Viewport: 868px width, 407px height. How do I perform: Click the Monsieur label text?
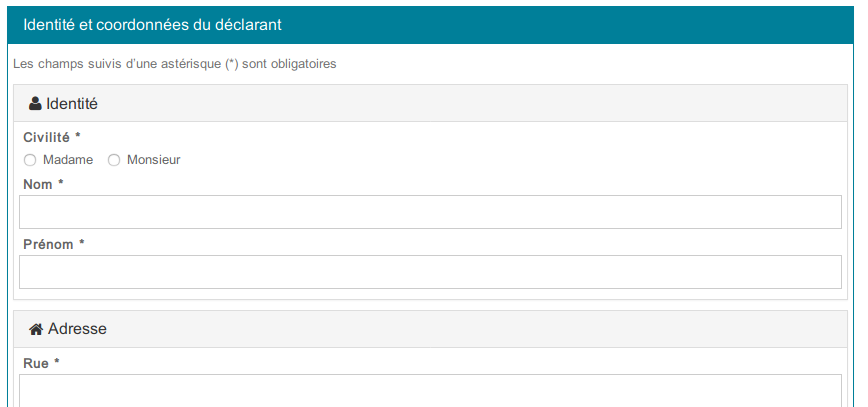coord(154,160)
